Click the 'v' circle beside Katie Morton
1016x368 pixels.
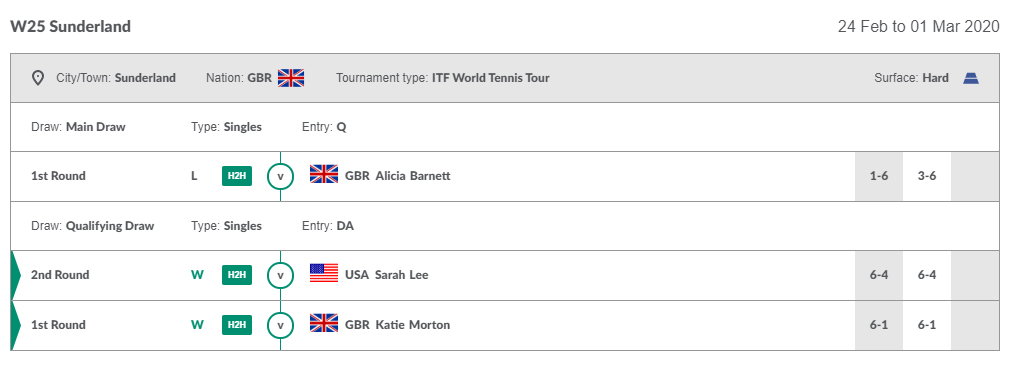[281, 325]
